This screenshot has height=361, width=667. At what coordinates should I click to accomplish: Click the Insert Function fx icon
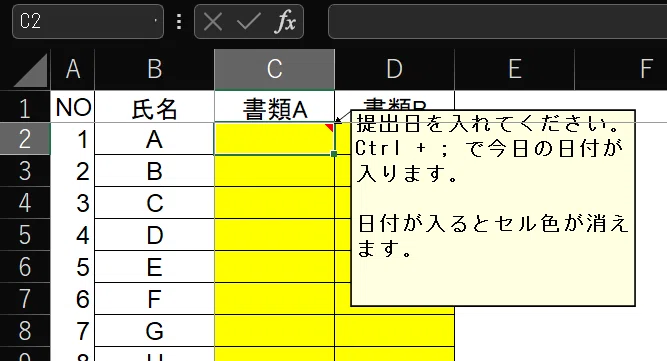pyautogui.click(x=285, y=21)
